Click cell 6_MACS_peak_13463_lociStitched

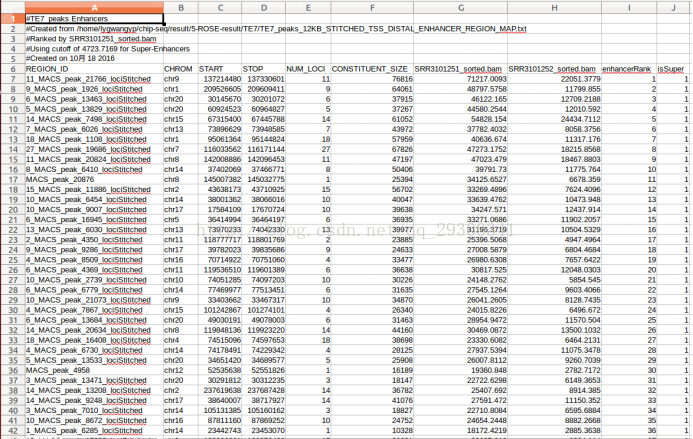(x=94, y=99)
